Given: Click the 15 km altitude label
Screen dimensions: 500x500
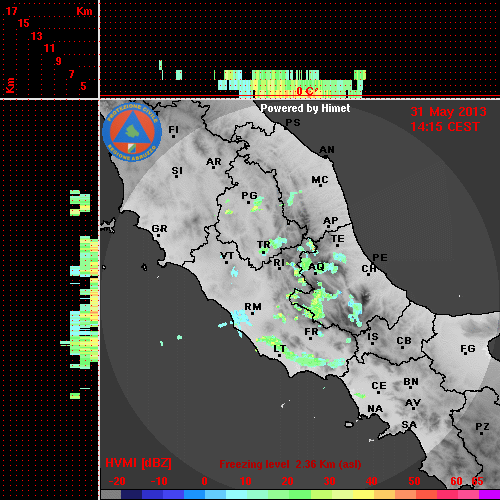Looking at the screenshot, I should pos(24,23).
